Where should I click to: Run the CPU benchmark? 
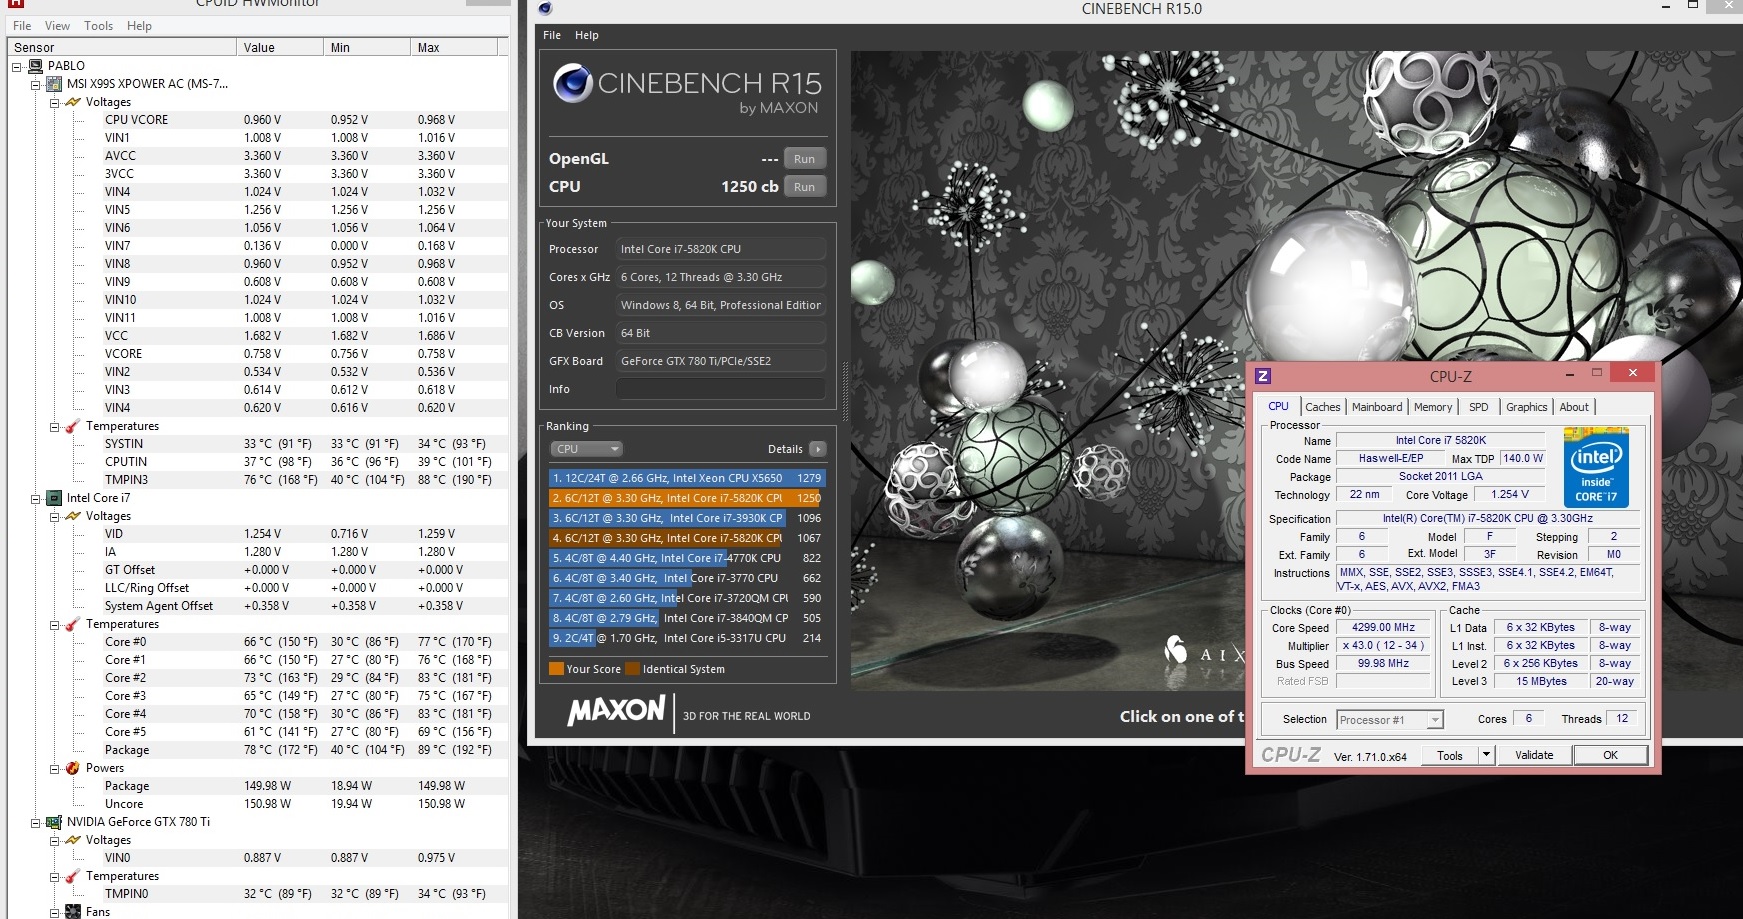click(x=804, y=187)
